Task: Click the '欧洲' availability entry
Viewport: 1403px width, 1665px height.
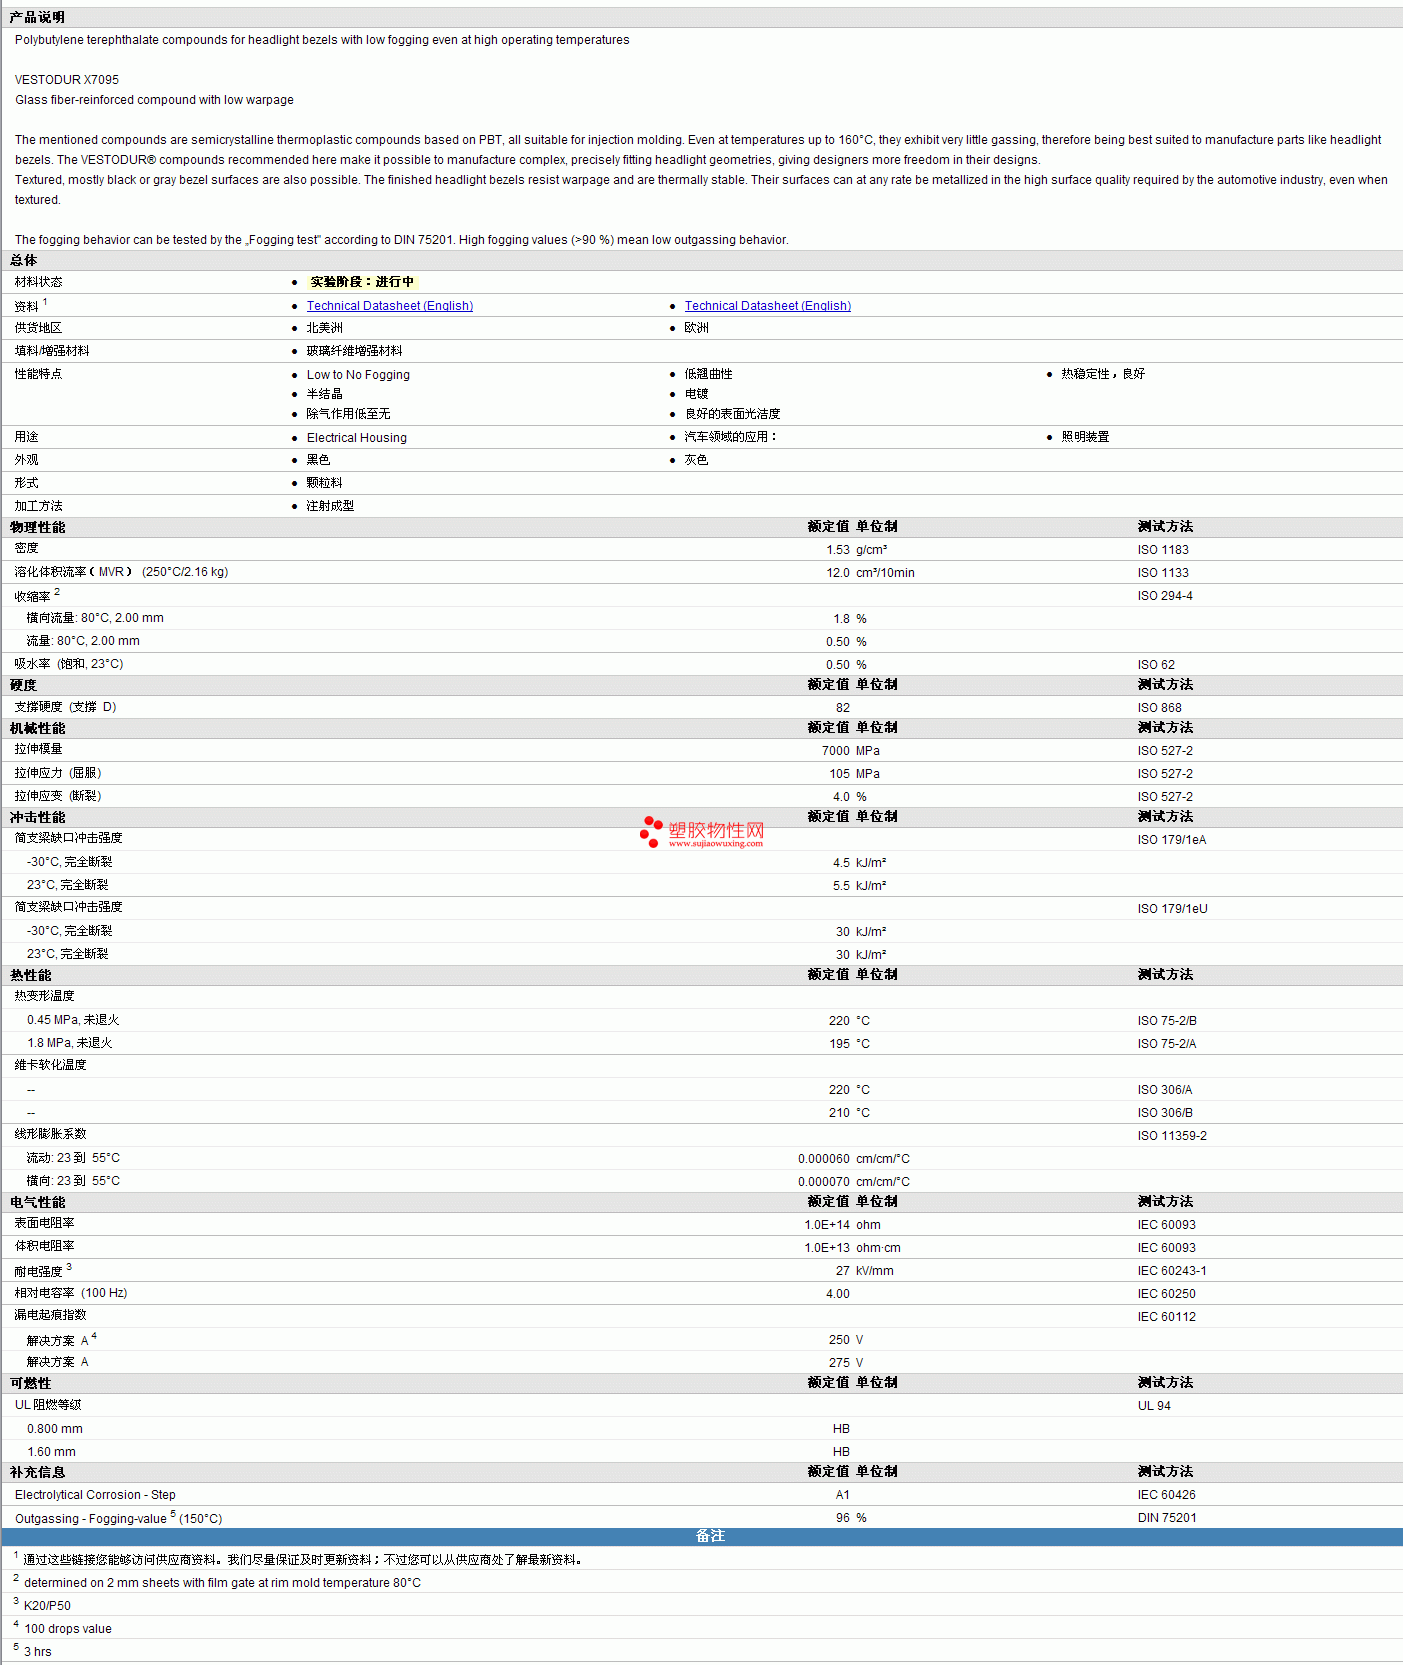Action: pyautogui.click(x=697, y=328)
